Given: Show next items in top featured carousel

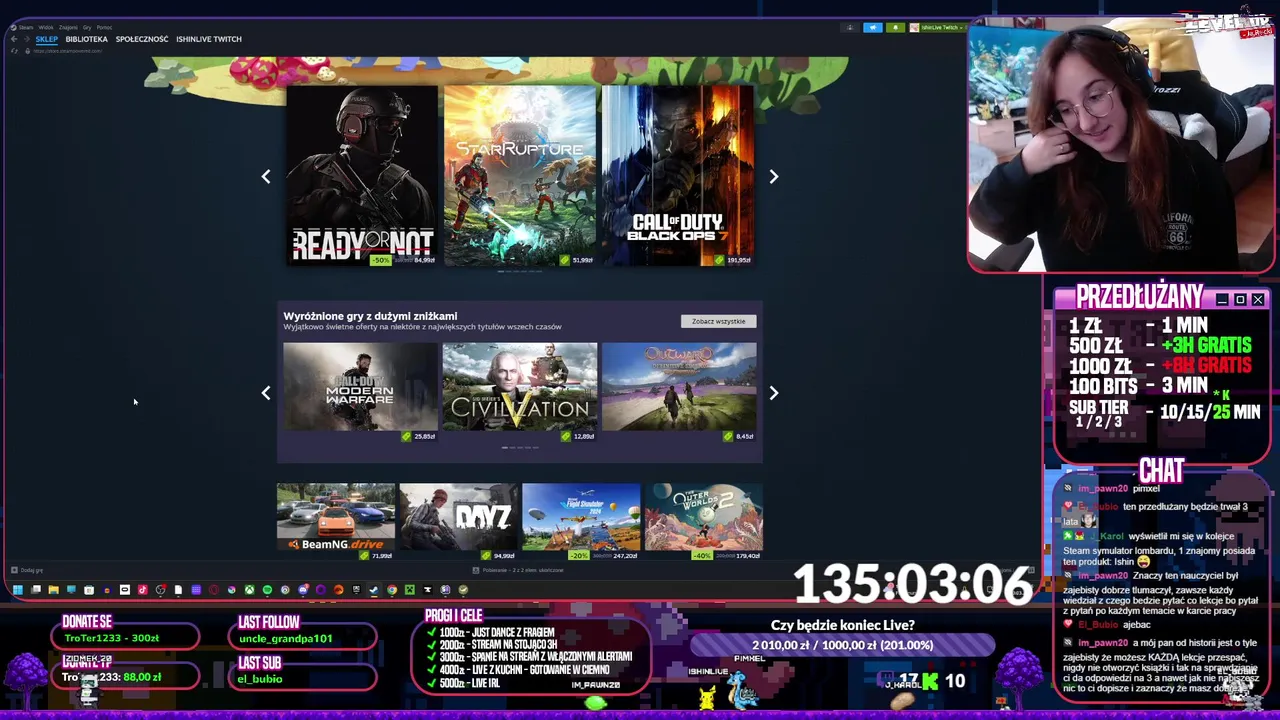Looking at the screenshot, I should (x=773, y=176).
